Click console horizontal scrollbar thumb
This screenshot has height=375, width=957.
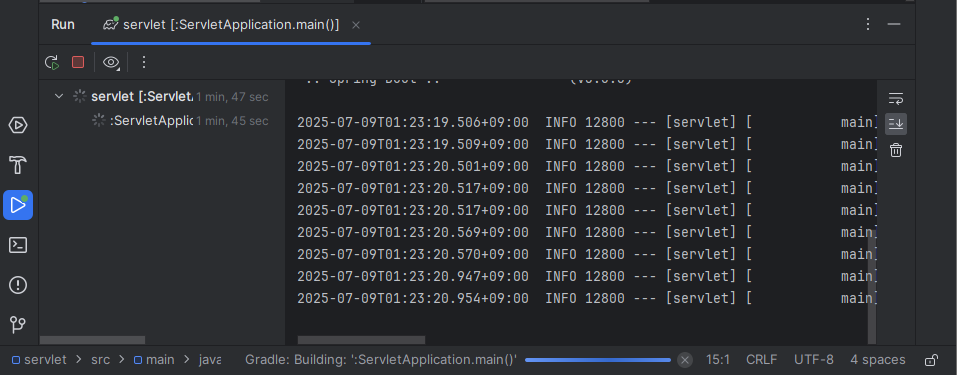click(361, 340)
